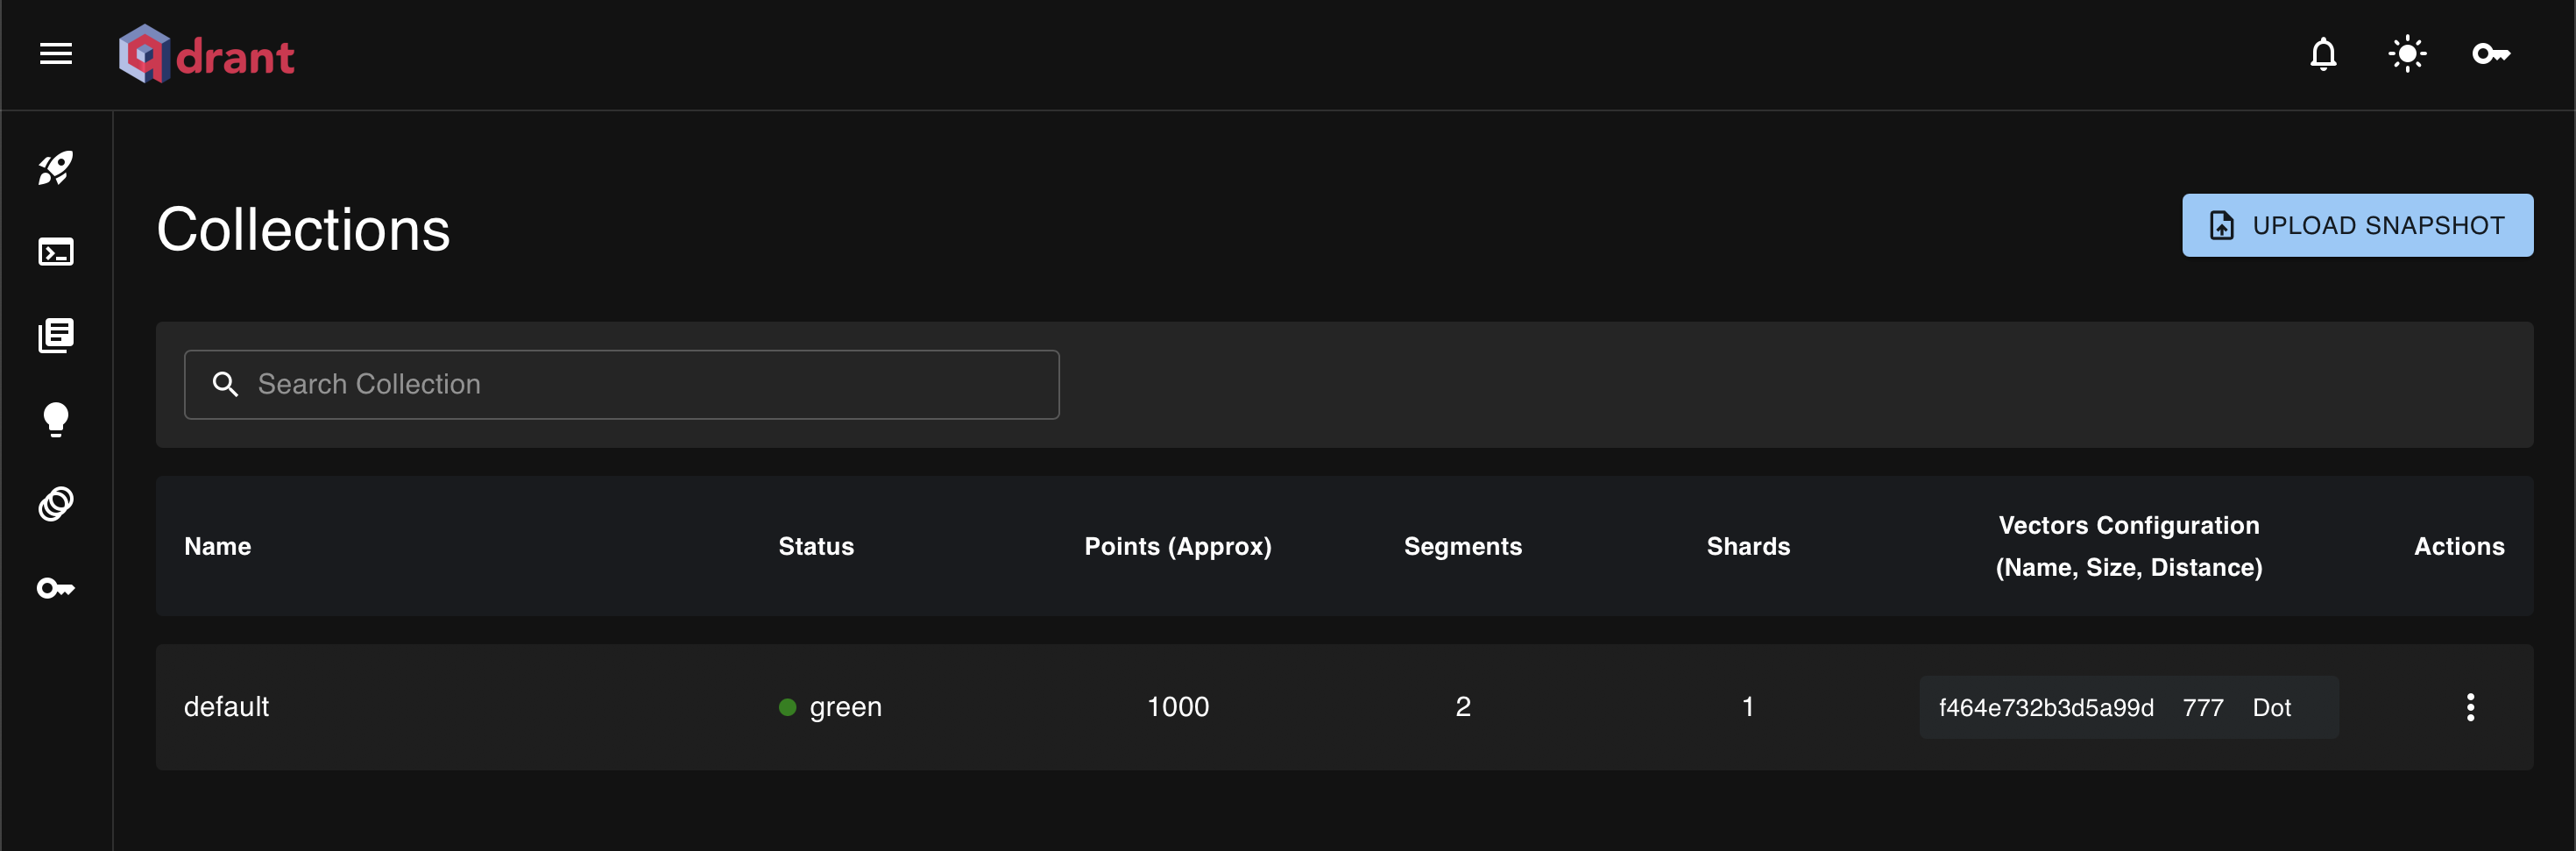Image resolution: width=2576 pixels, height=851 pixels.
Task: Click Upload Snapshot button
Action: pyautogui.click(x=2357, y=225)
